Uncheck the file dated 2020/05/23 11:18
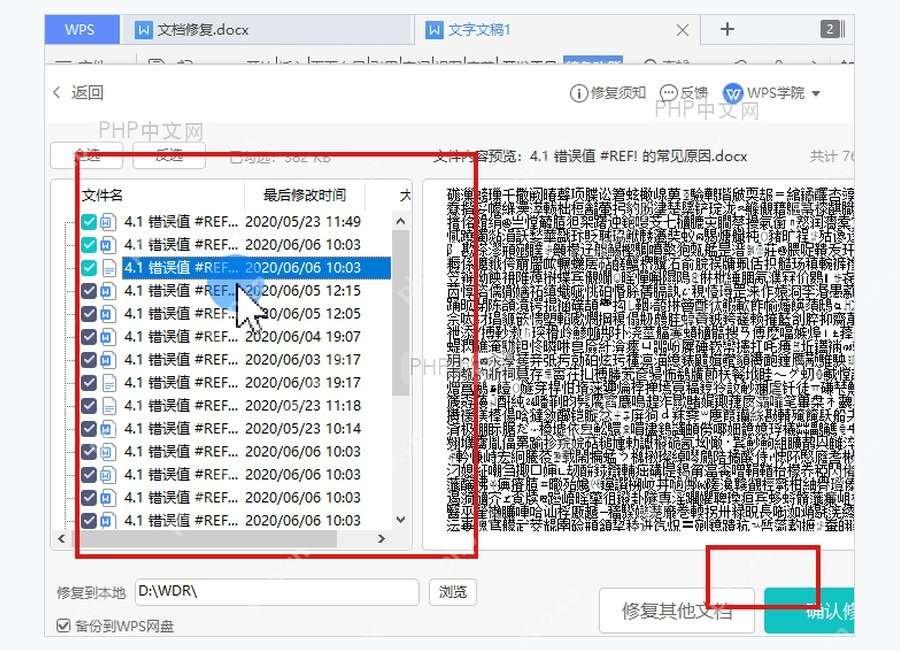This screenshot has height=651, width=900. pos(88,405)
